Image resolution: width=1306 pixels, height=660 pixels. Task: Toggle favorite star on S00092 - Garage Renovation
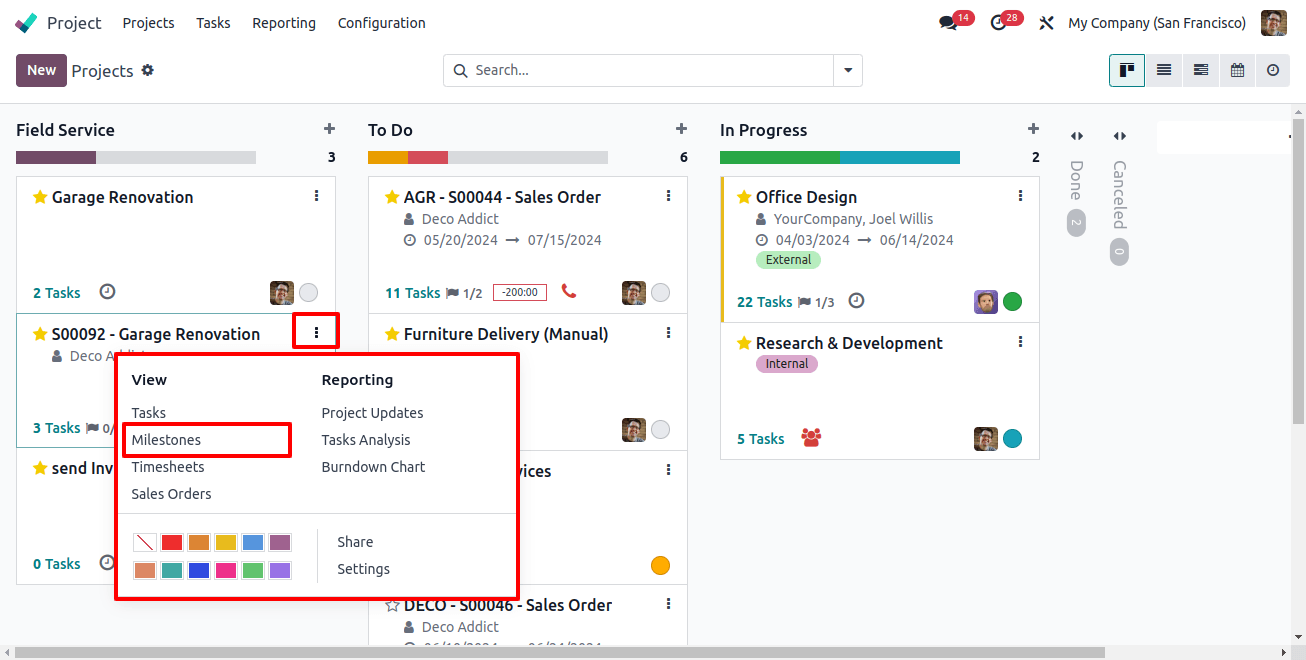tap(40, 334)
